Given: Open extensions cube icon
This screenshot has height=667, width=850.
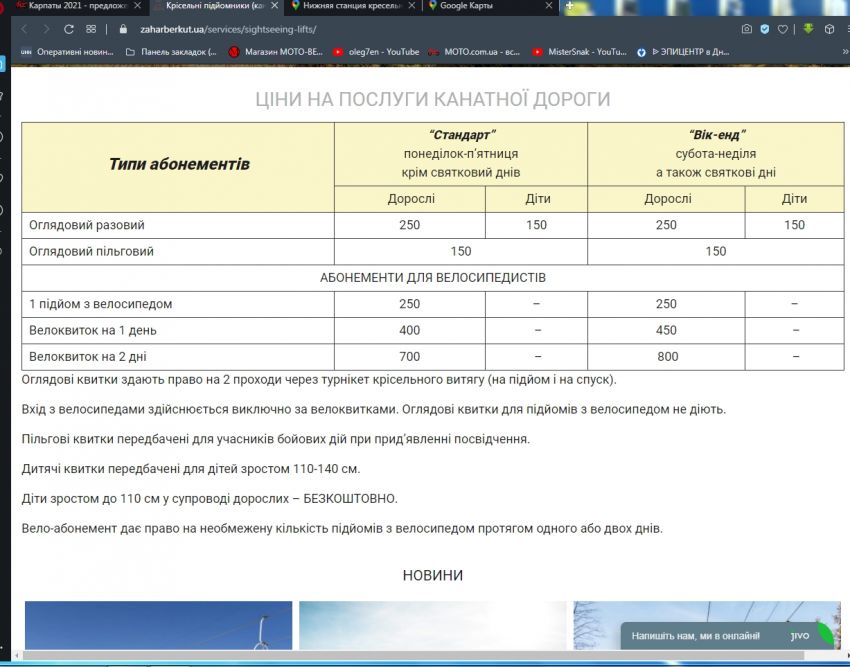Looking at the screenshot, I should [x=829, y=29].
